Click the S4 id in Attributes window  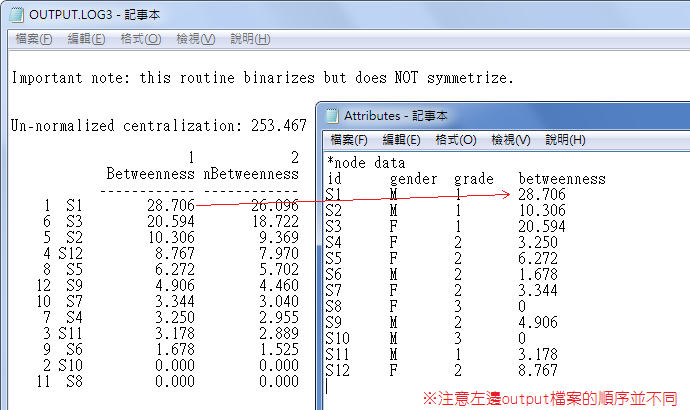click(334, 242)
